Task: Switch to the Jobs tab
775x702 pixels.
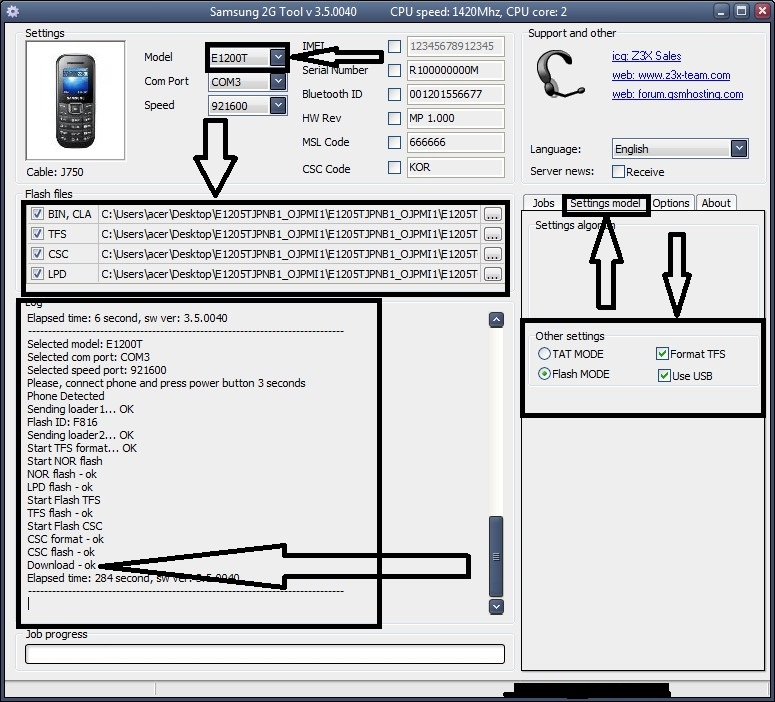Action: tap(543, 203)
